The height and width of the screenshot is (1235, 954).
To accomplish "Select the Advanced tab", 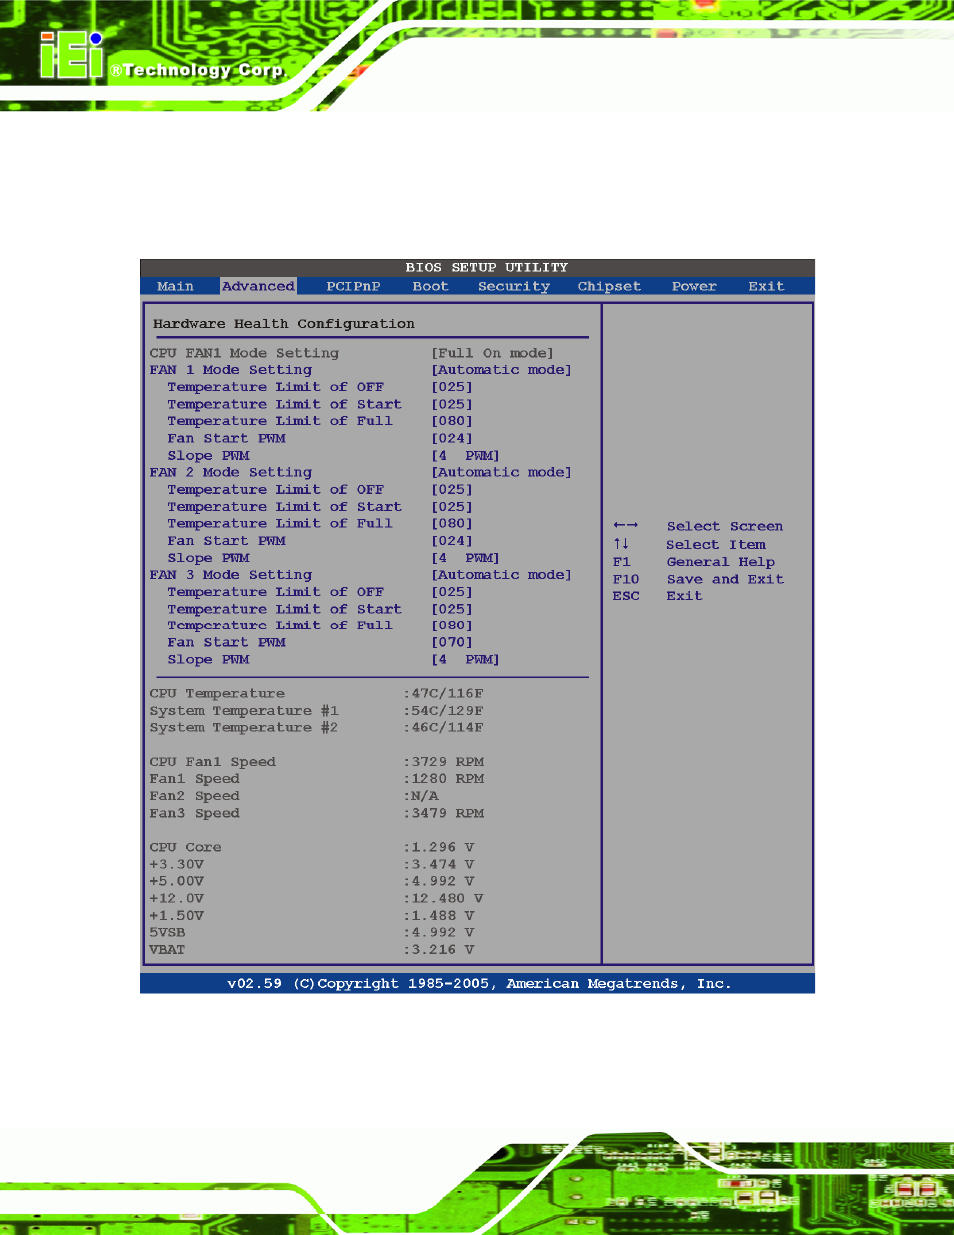I will [x=258, y=287].
